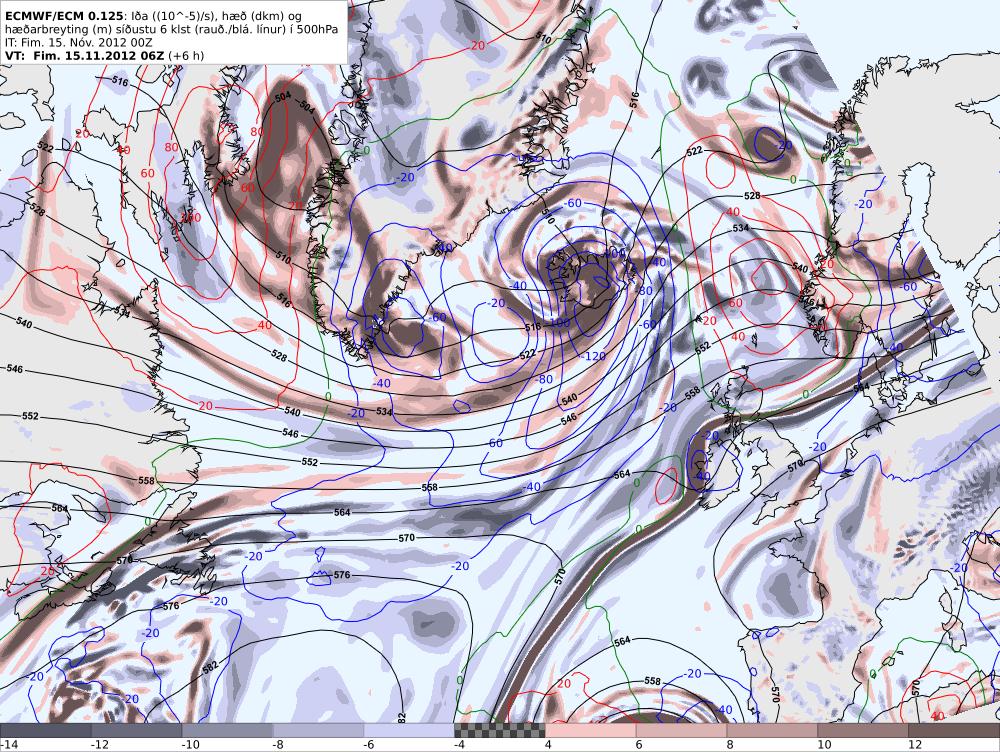Click legend swatch between 8 and 10
The image size is (1000, 752).
pos(772,730)
